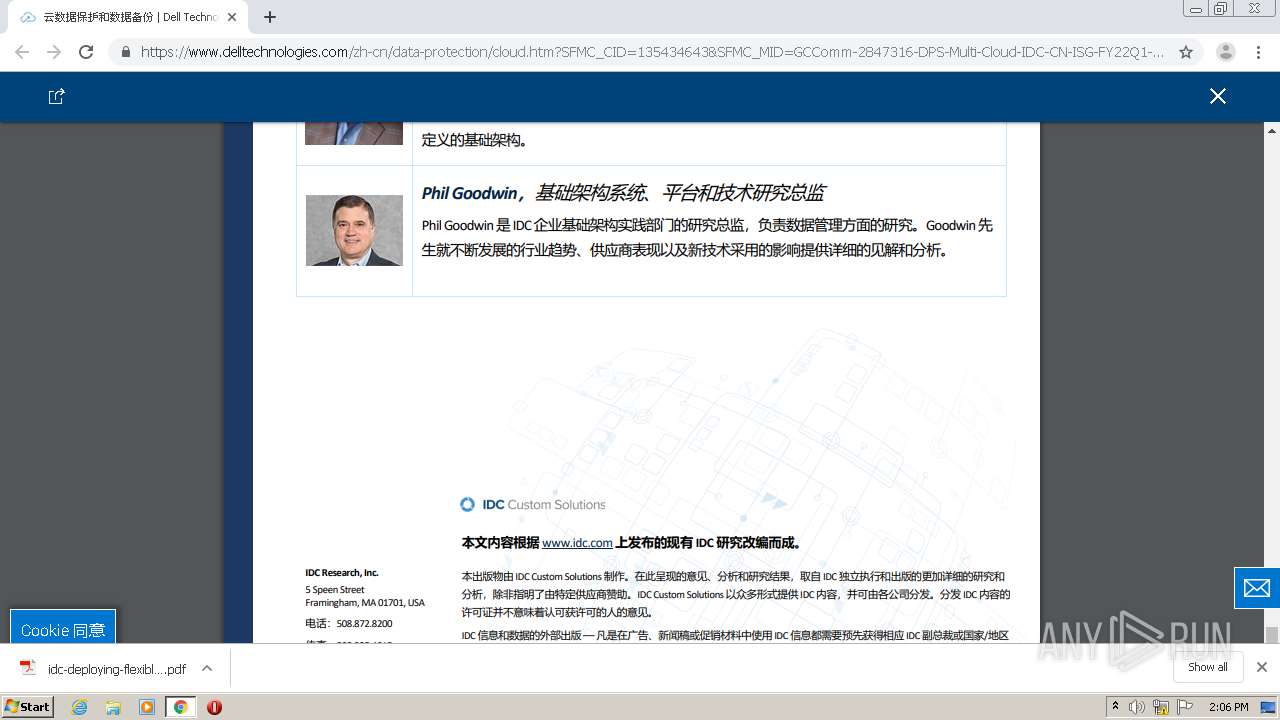
Task: Click the envelope contact icon
Action: point(1257,588)
